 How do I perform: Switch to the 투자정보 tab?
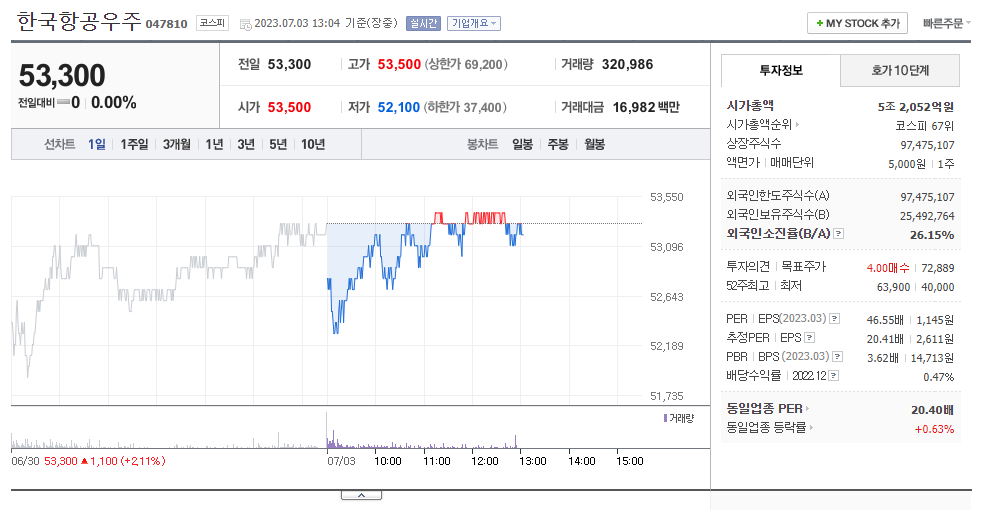click(x=781, y=71)
